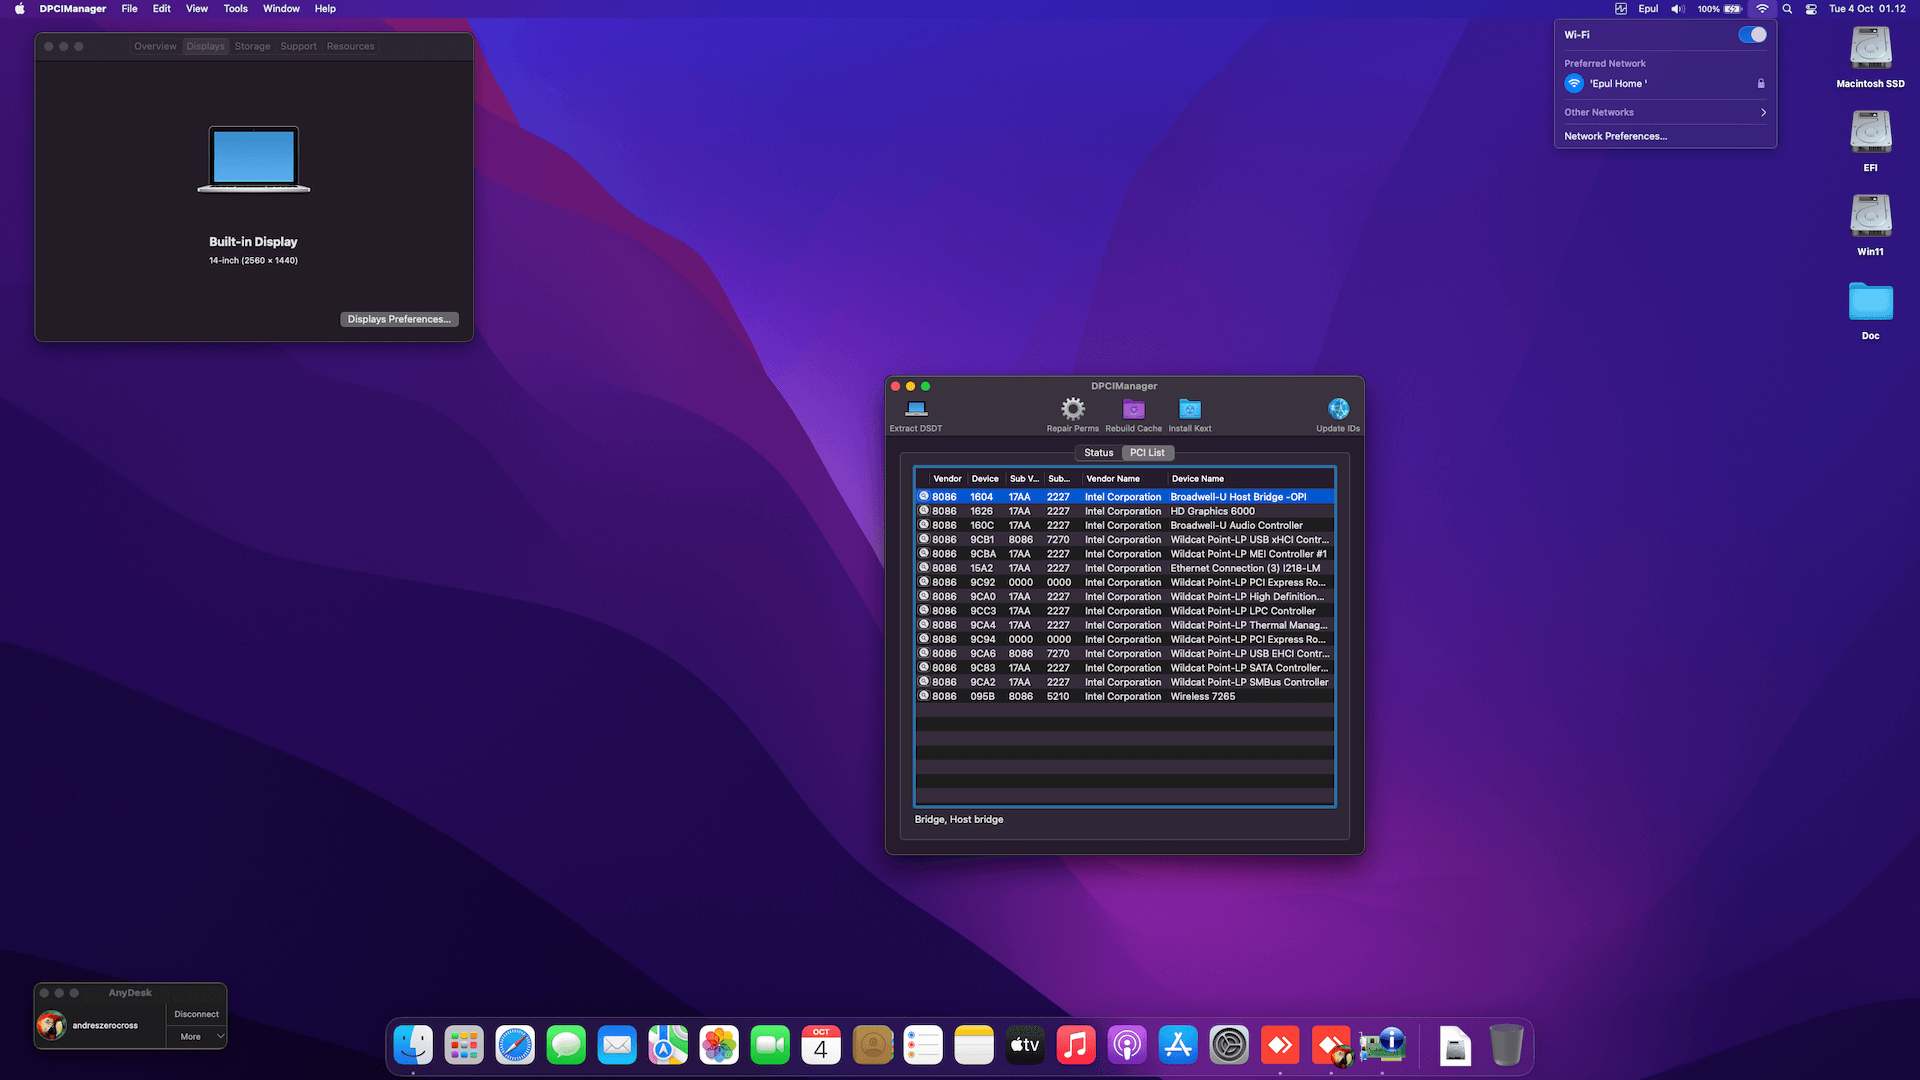This screenshot has width=1920, height=1080.
Task: Open the View menu
Action: coord(197,9)
